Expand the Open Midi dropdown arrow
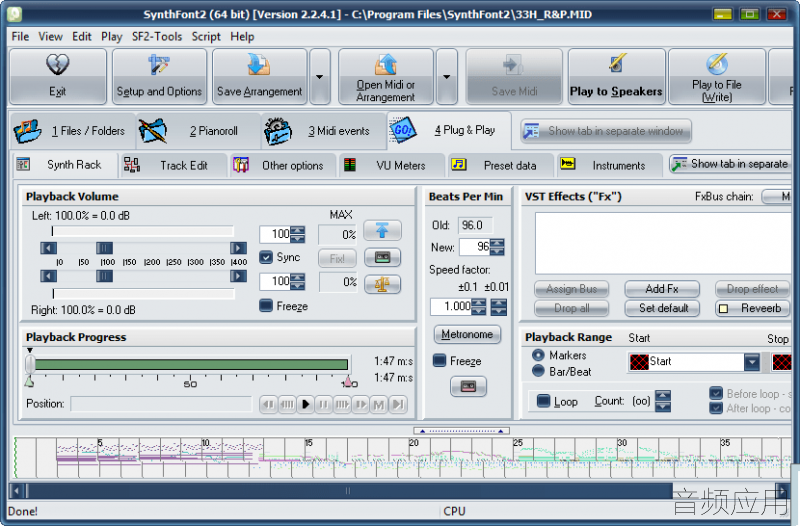This screenshot has height=526, width=800. click(446, 77)
